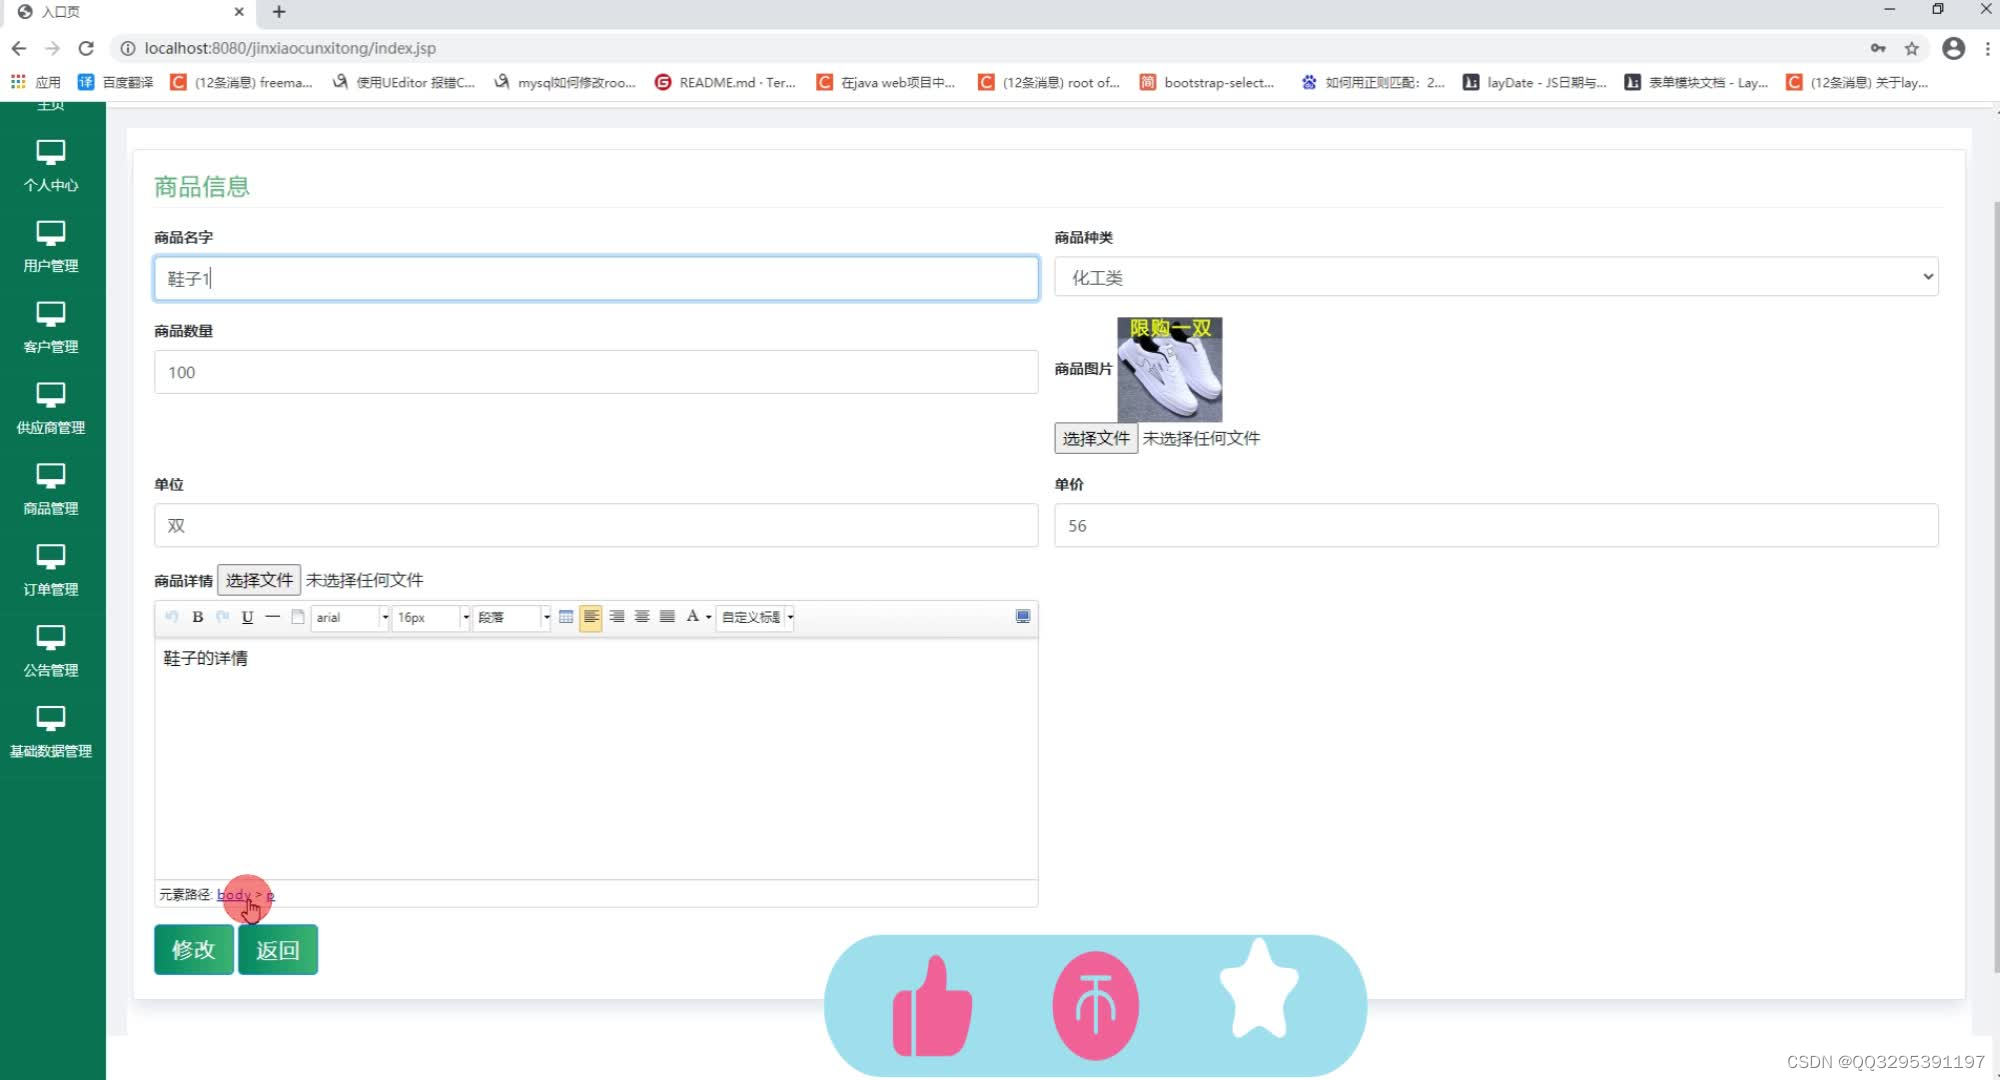Open the bootstrap-select bookmark
The height and width of the screenshot is (1080, 2000).
(x=1207, y=82)
